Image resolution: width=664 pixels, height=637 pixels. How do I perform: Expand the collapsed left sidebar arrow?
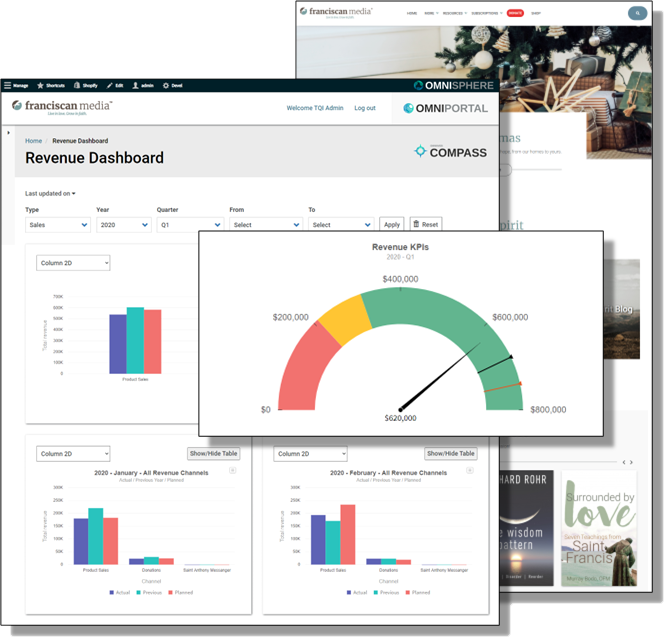[8, 133]
